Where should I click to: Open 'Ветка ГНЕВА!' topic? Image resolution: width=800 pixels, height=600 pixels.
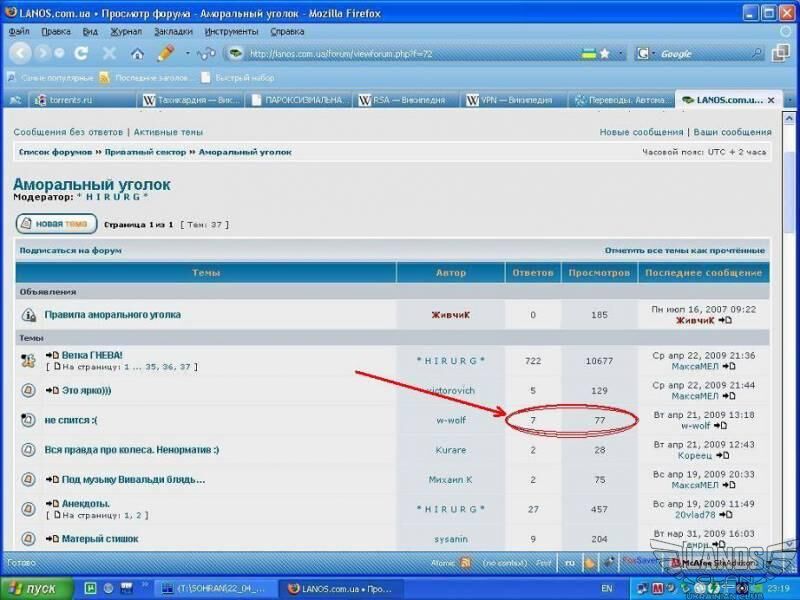[x=91, y=355]
